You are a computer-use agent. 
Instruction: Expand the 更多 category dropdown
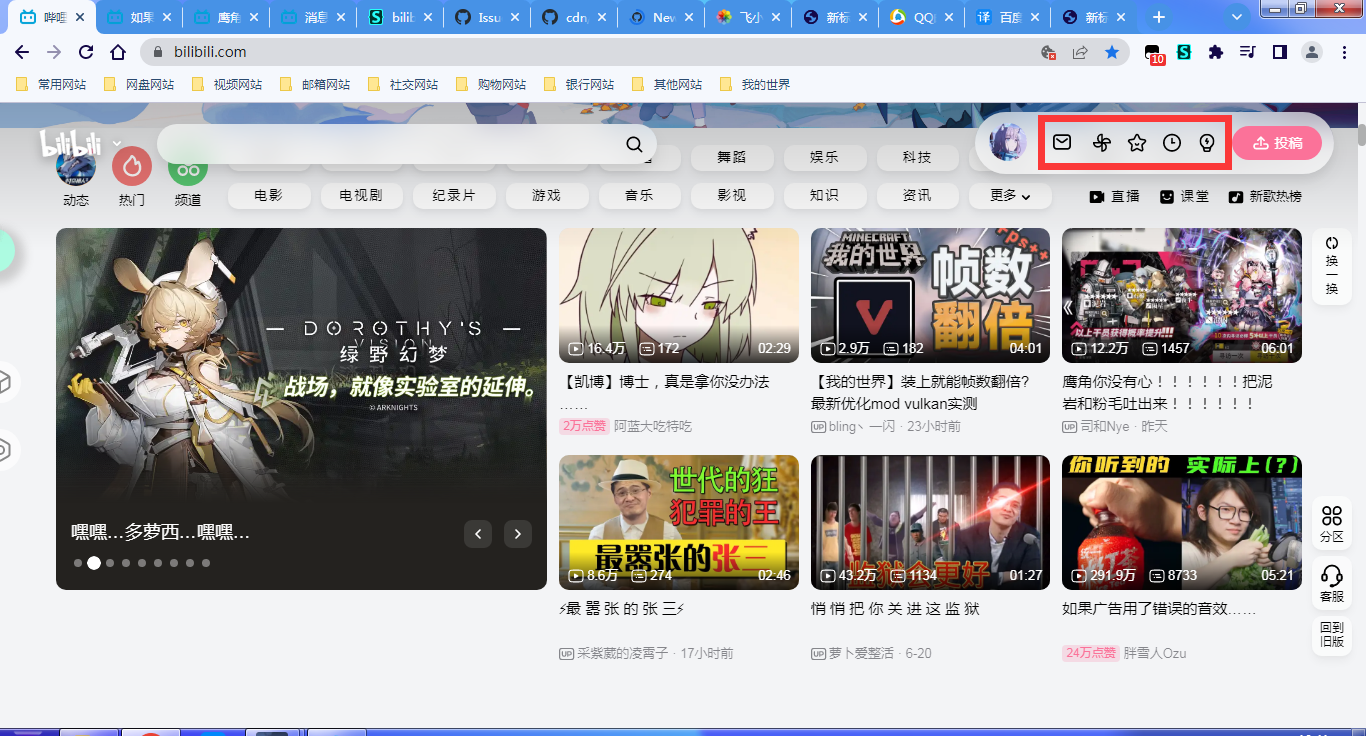tap(1009, 196)
